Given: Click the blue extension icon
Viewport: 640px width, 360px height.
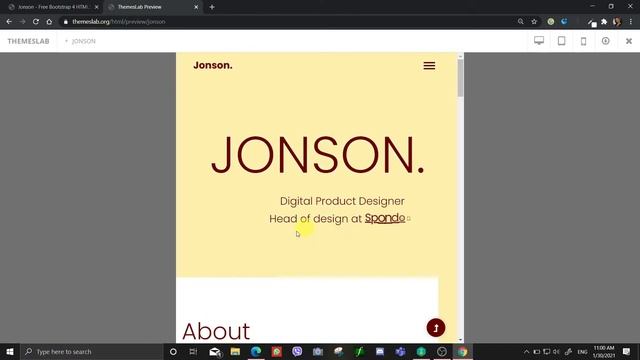Looking at the screenshot, I should point(564,22).
